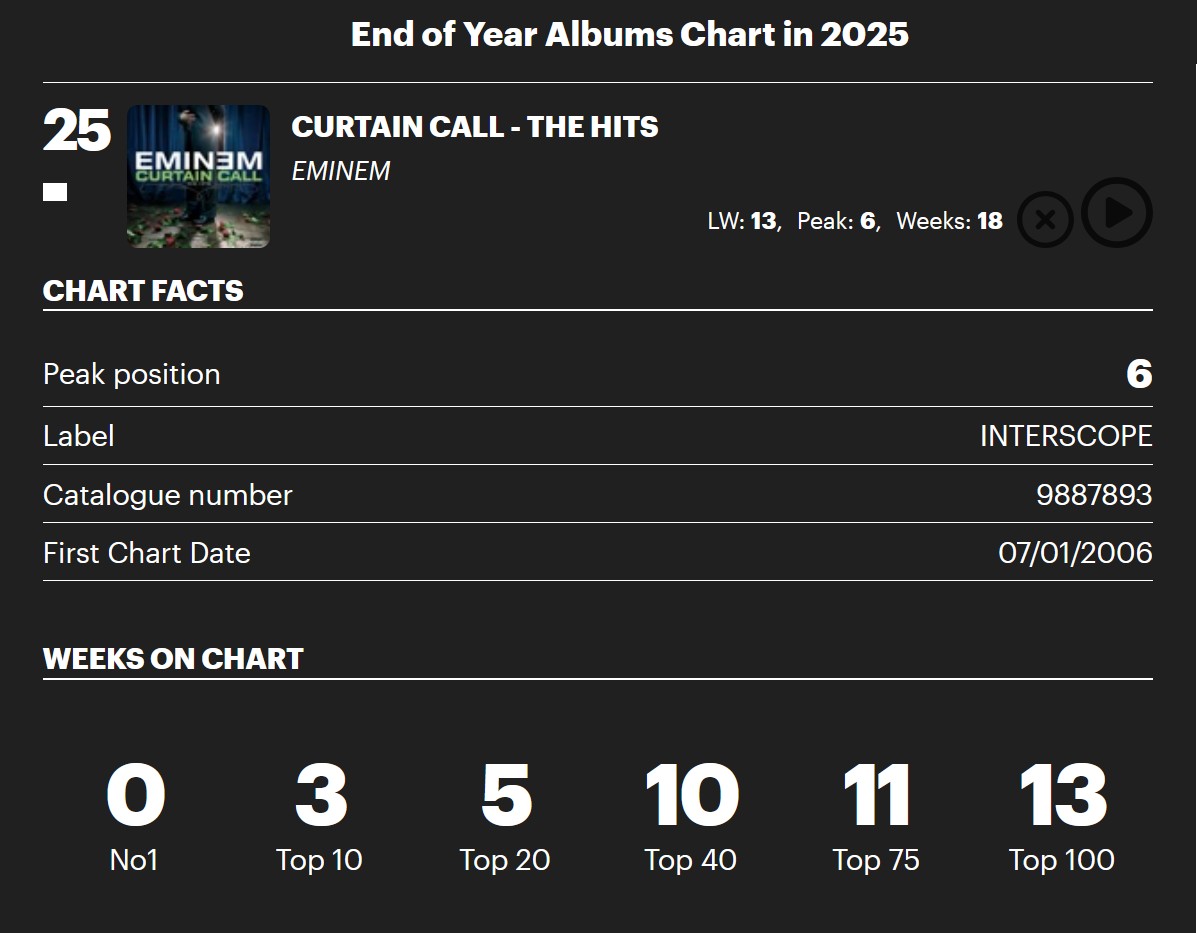
Task: Open the Eminem Curtain Call album cover
Action: [198, 176]
